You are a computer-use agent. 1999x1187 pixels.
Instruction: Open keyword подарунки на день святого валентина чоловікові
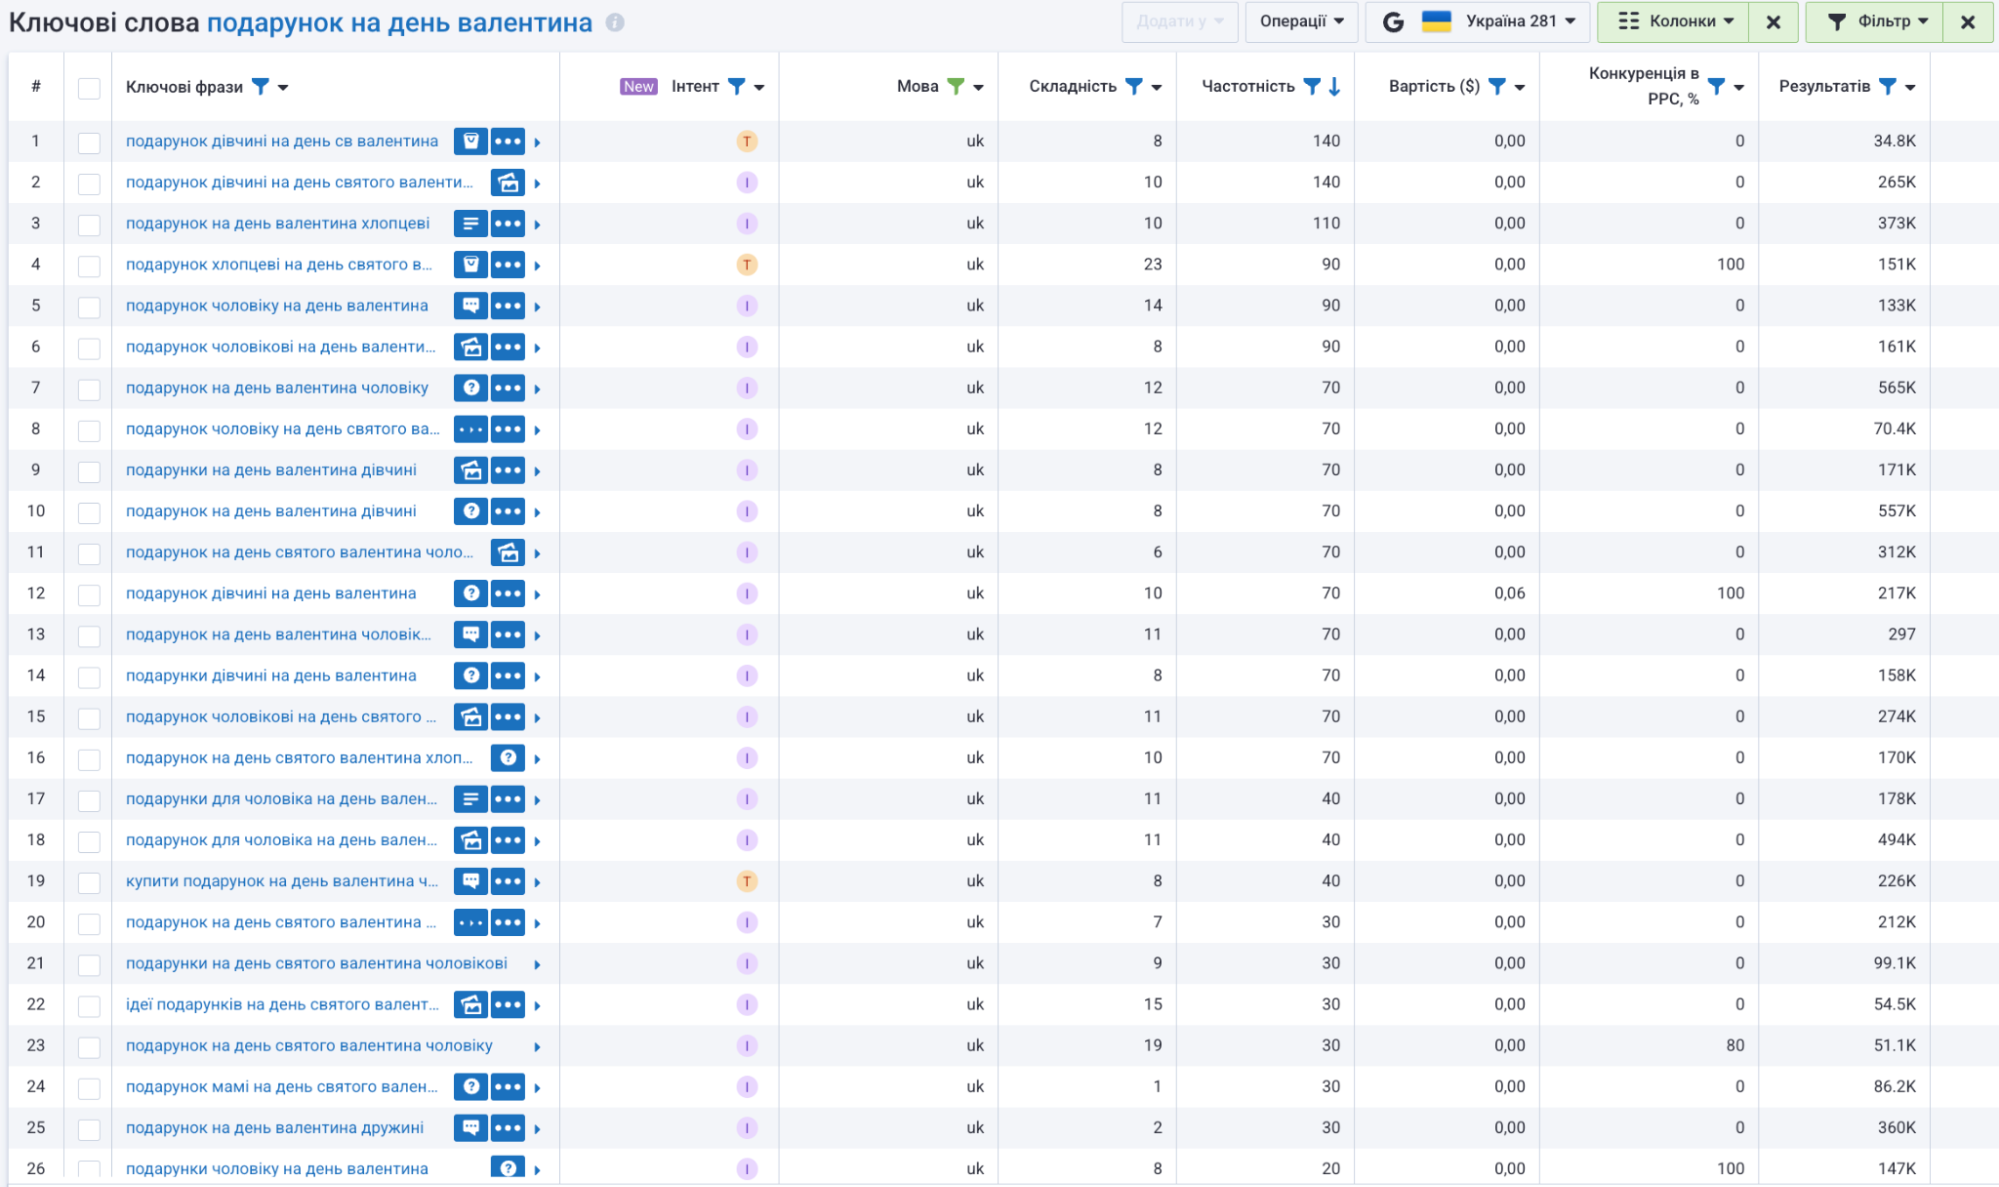pos(317,964)
